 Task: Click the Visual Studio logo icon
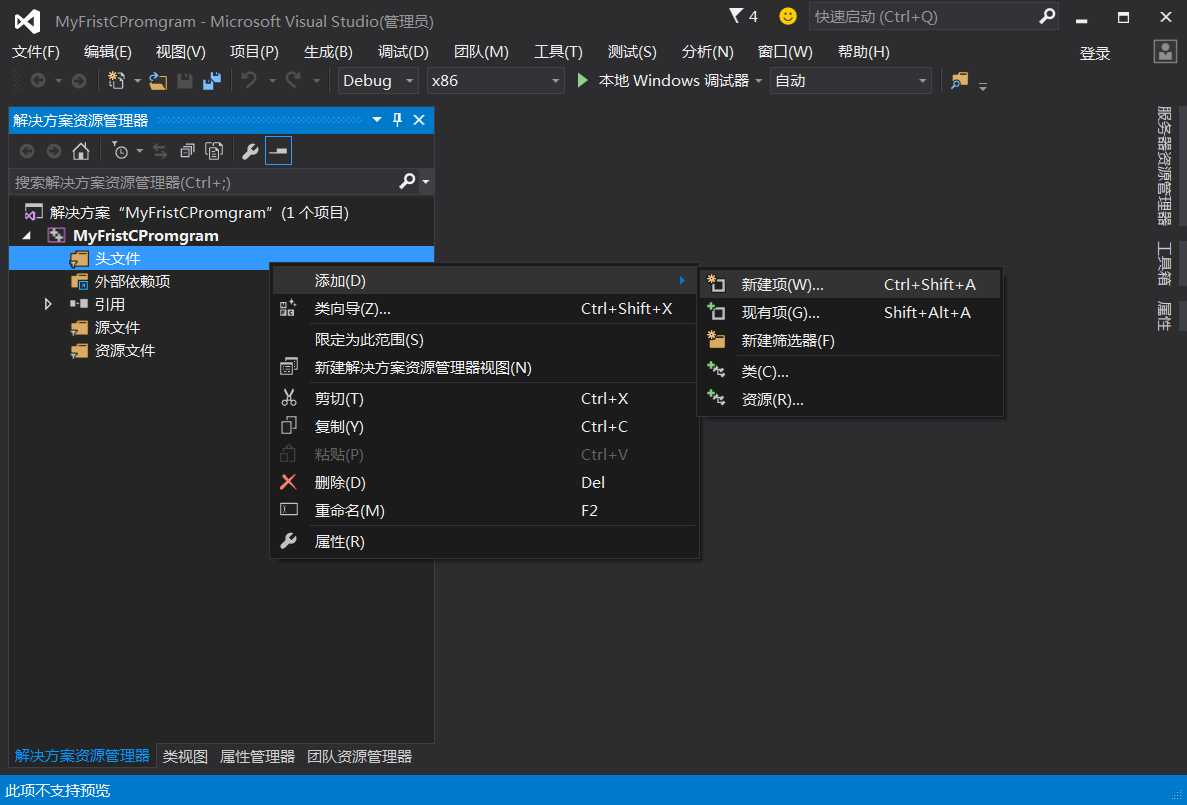pyautogui.click(x=27, y=20)
